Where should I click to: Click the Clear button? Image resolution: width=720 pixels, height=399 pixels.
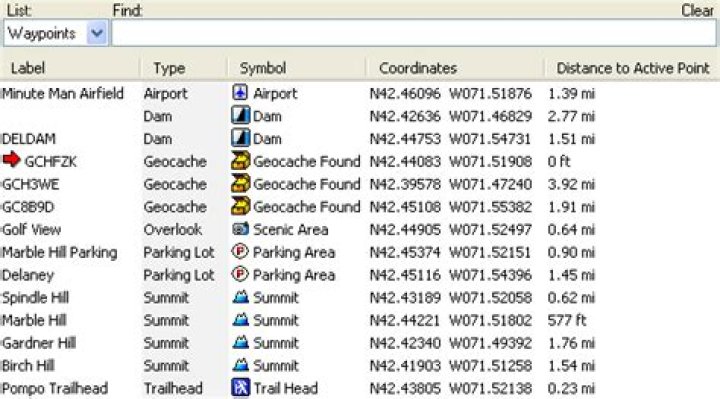click(x=697, y=10)
